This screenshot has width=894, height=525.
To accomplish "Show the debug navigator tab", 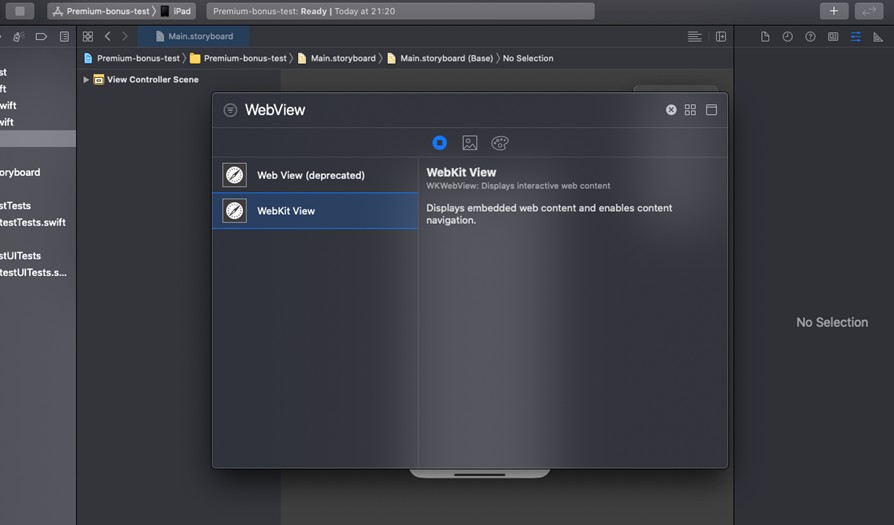I will click(x=18, y=36).
